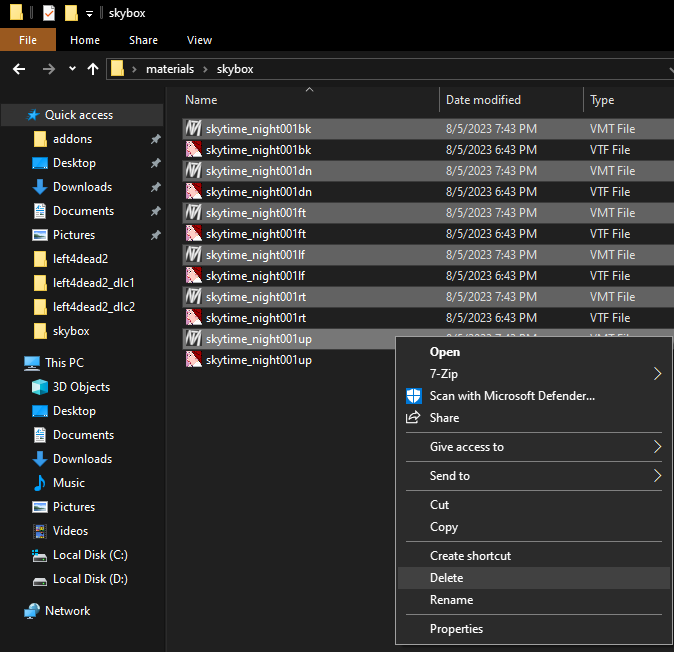
Task: Choose Delete in the context menu
Action: point(533,578)
